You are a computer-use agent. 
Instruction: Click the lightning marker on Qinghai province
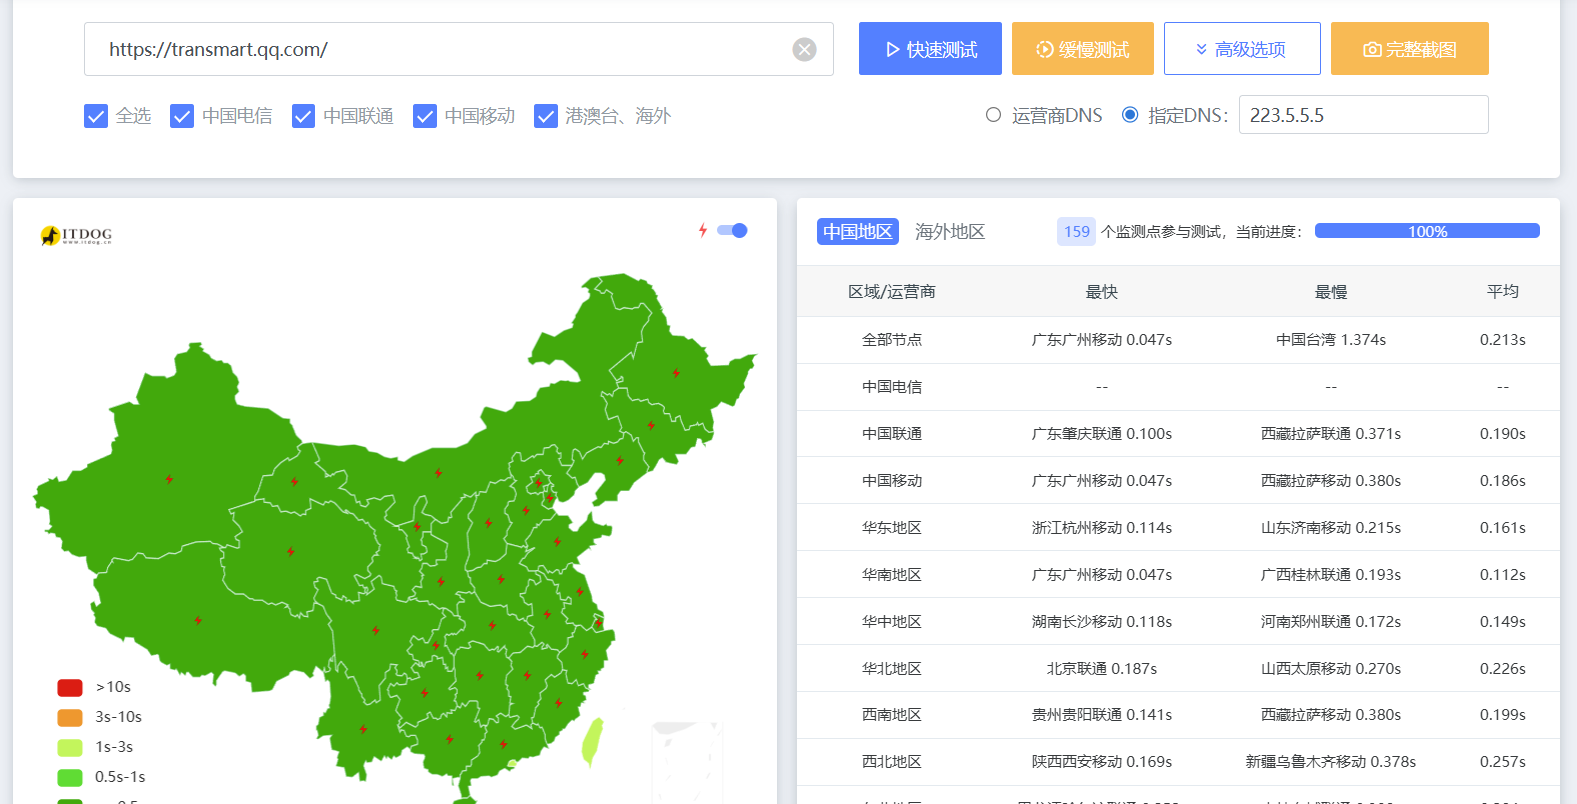(x=291, y=552)
